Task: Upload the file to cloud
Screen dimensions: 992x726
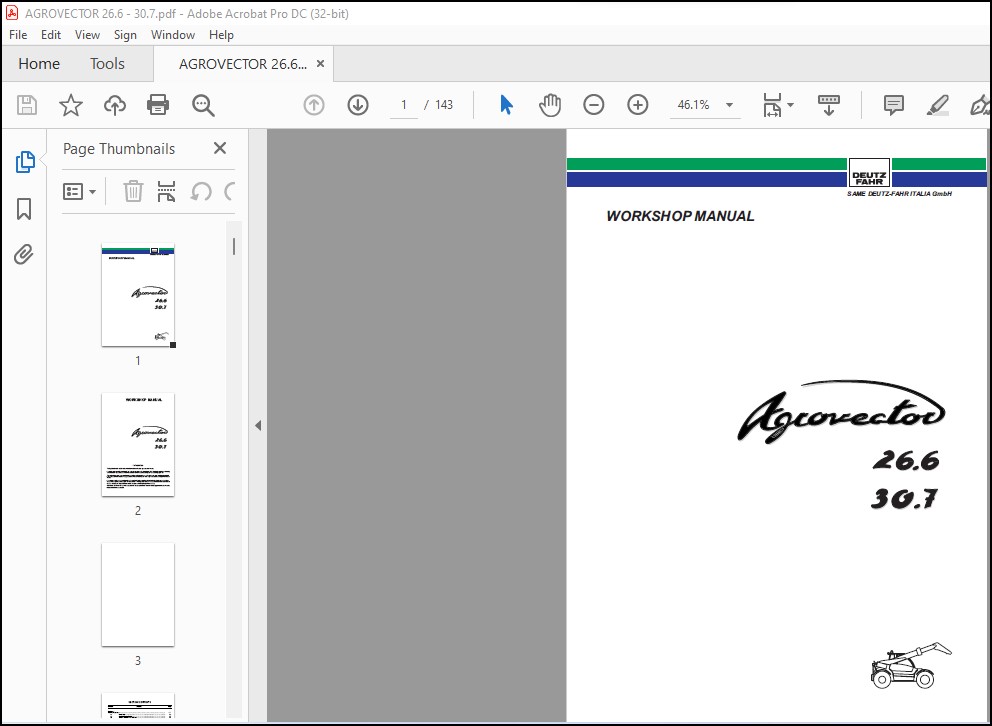Action: click(115, 105)
